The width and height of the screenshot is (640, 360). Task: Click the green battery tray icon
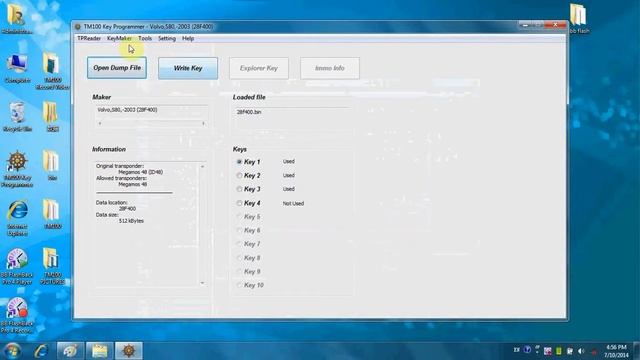559,351
